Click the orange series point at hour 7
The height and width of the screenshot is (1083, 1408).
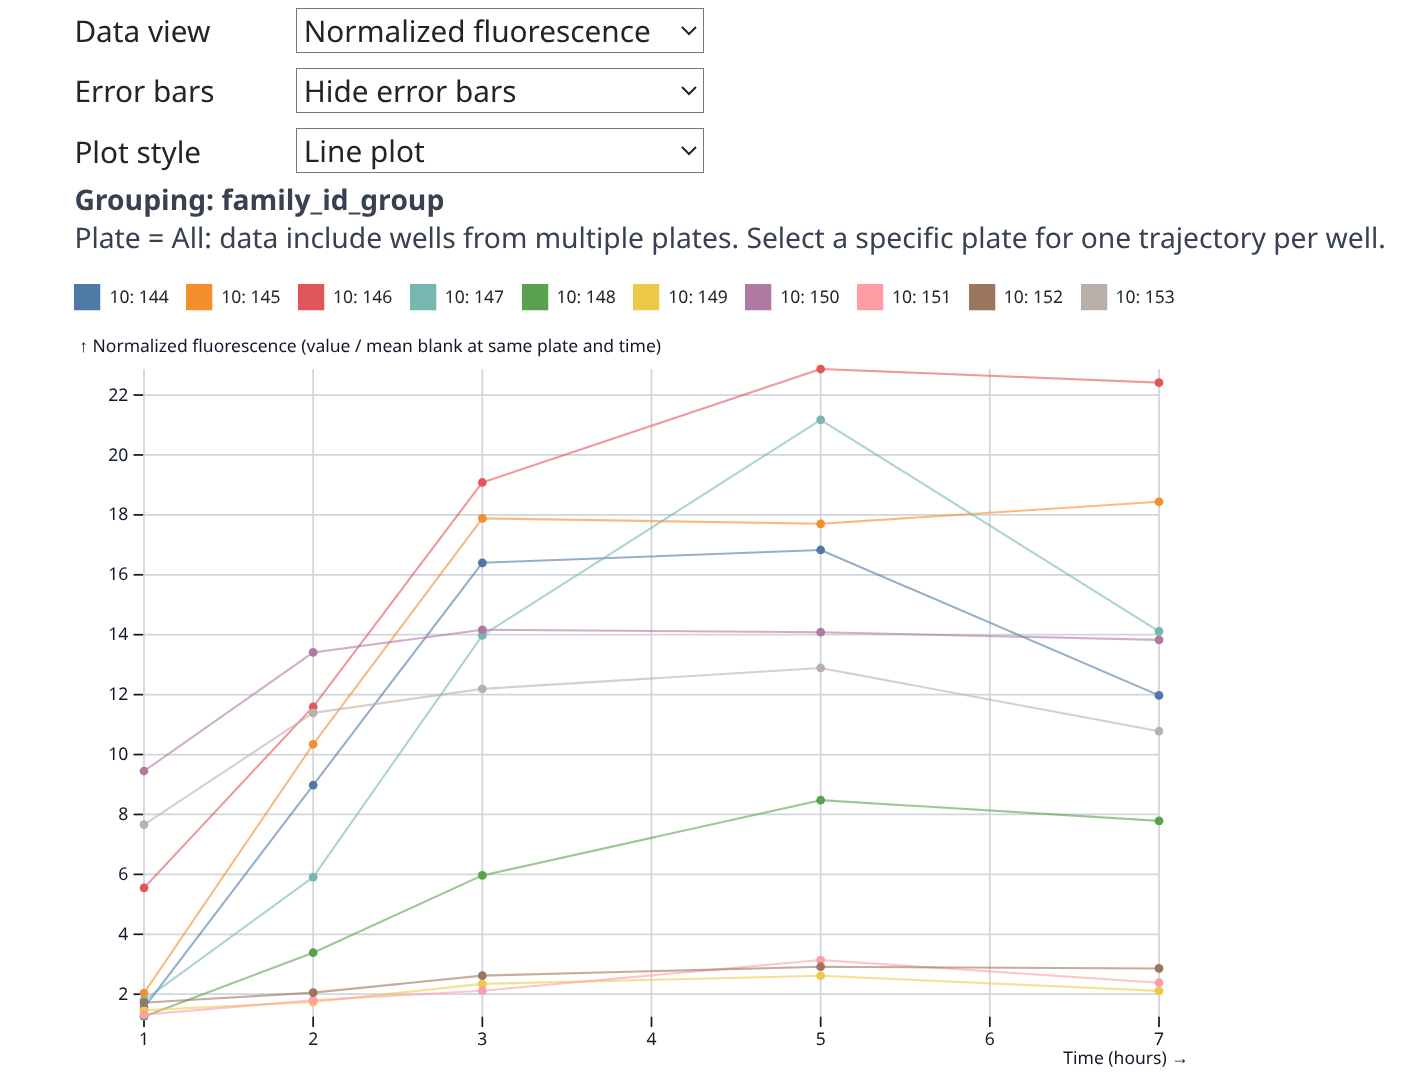(x=1159, y=502)
